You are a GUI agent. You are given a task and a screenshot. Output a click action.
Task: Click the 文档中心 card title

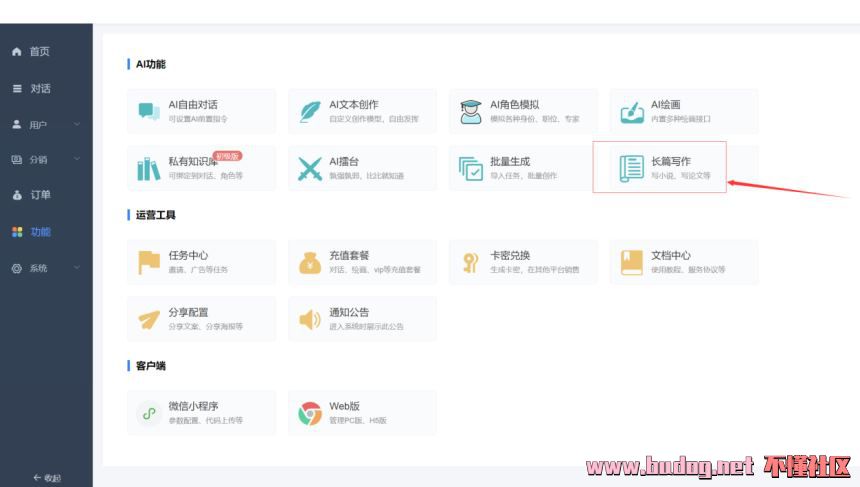click(671, 255)
